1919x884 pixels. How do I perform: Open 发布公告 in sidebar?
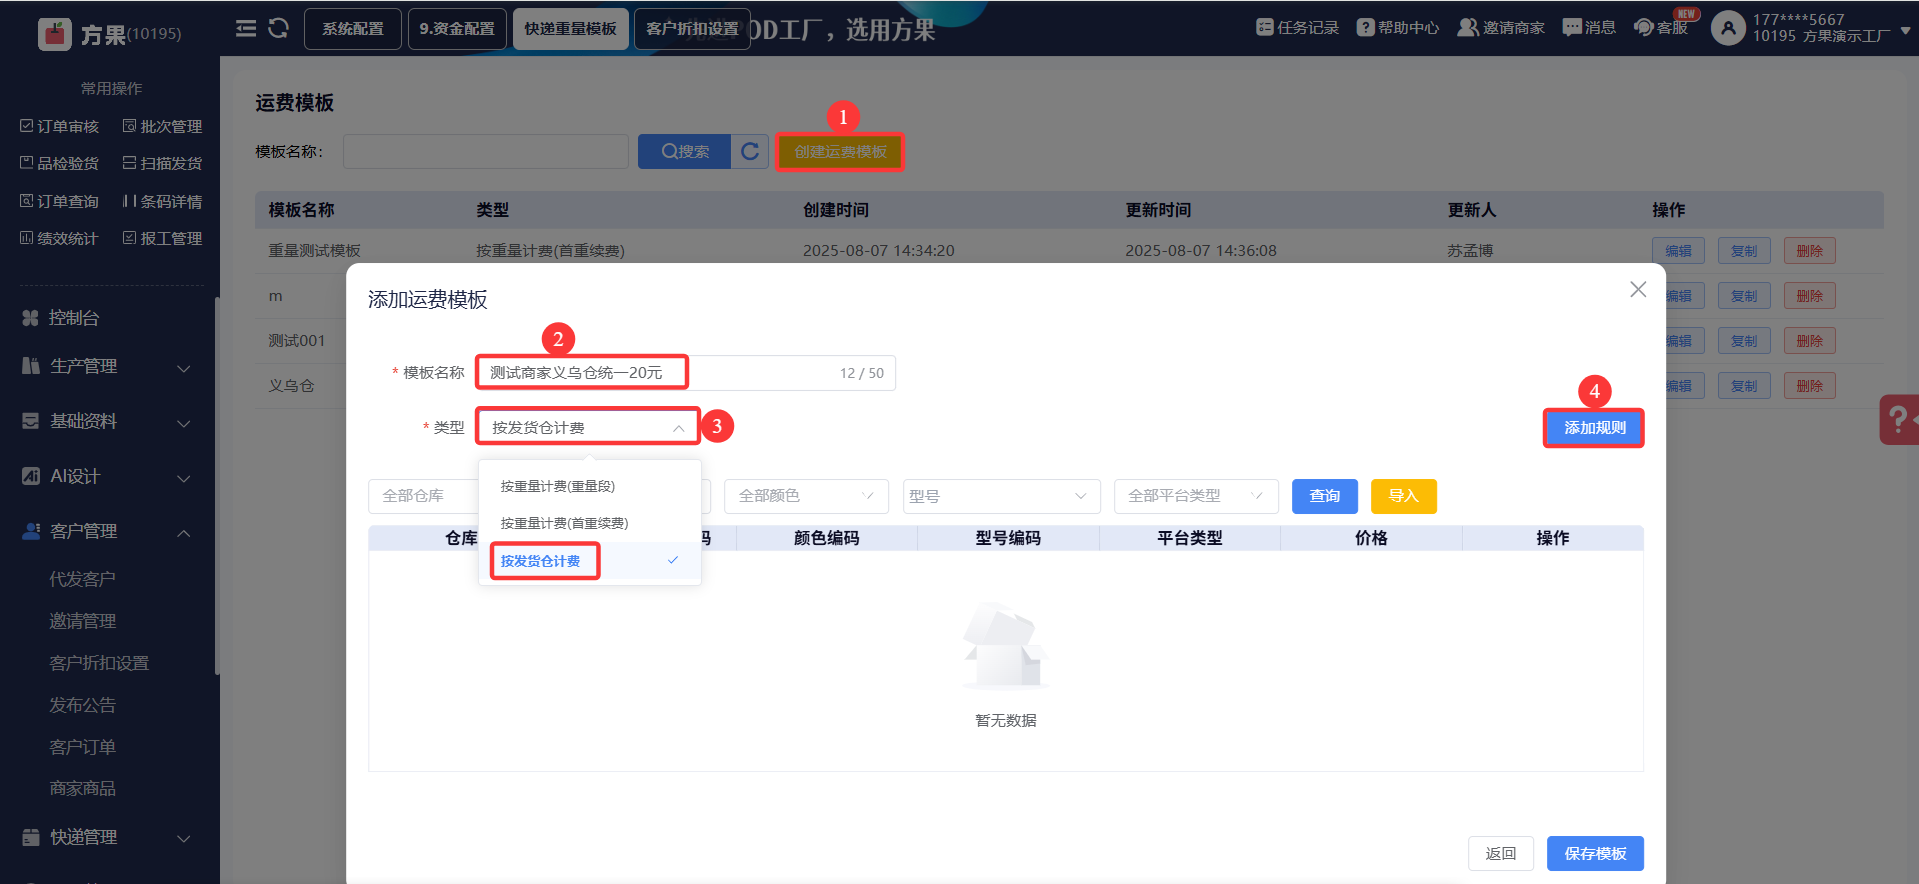click(x=83, y=705)
